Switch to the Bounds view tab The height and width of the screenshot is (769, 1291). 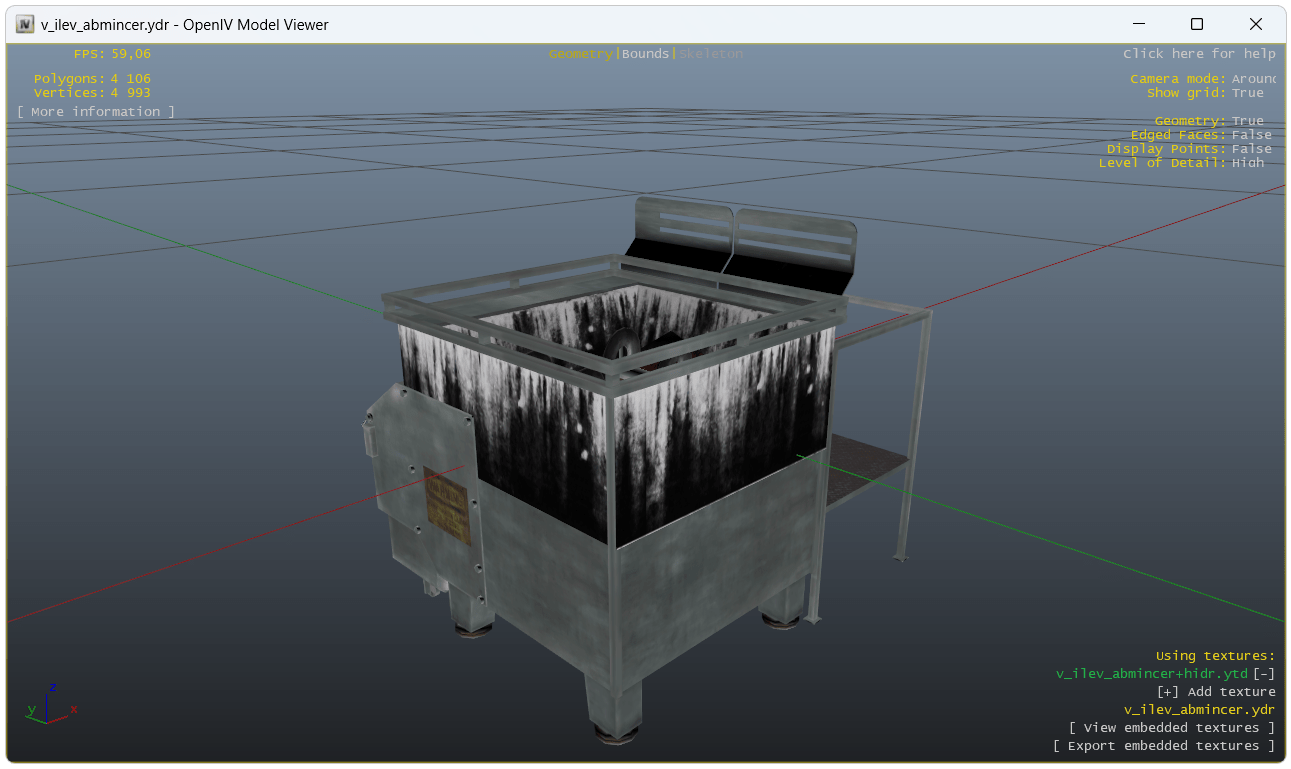tap(645, 54)
